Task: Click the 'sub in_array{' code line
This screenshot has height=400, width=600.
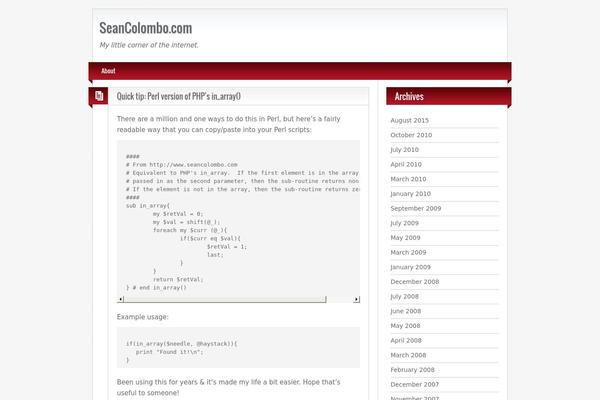Action: pos(148,206)
